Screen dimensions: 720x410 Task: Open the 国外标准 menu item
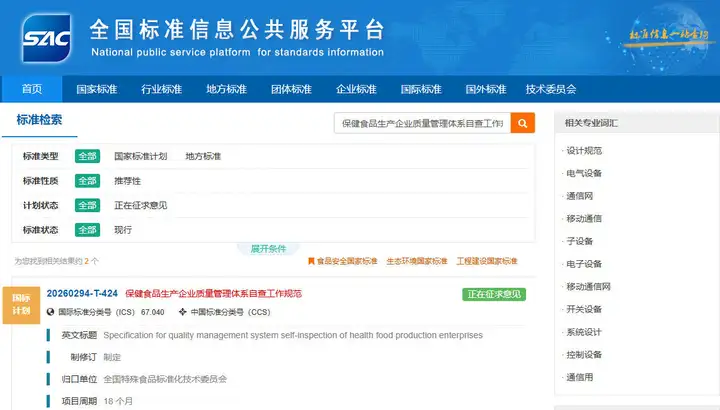485,89
